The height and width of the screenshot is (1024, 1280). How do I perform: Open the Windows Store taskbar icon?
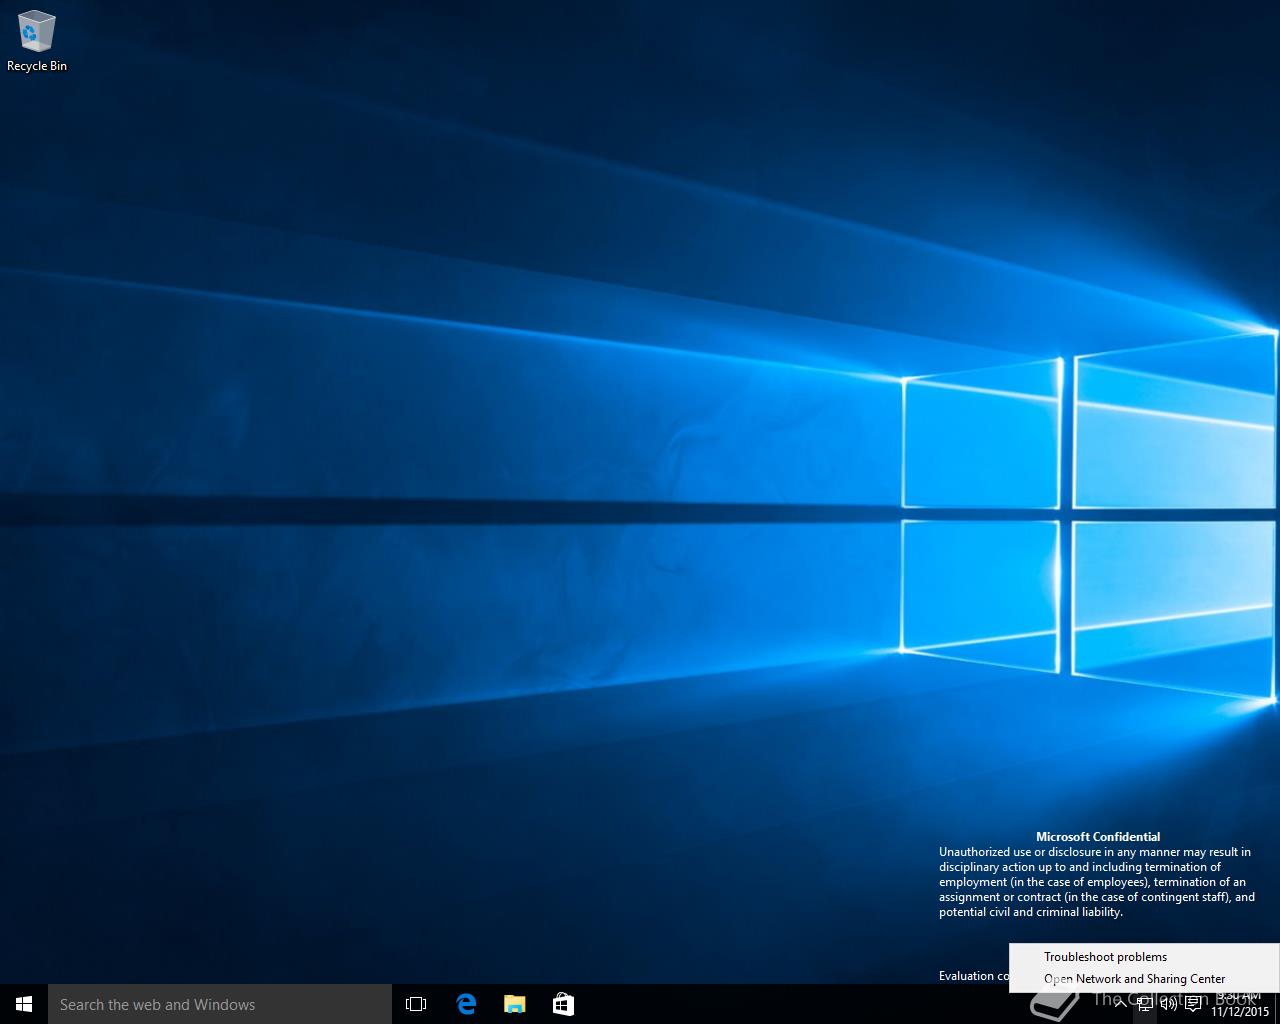click(563, 1004)
